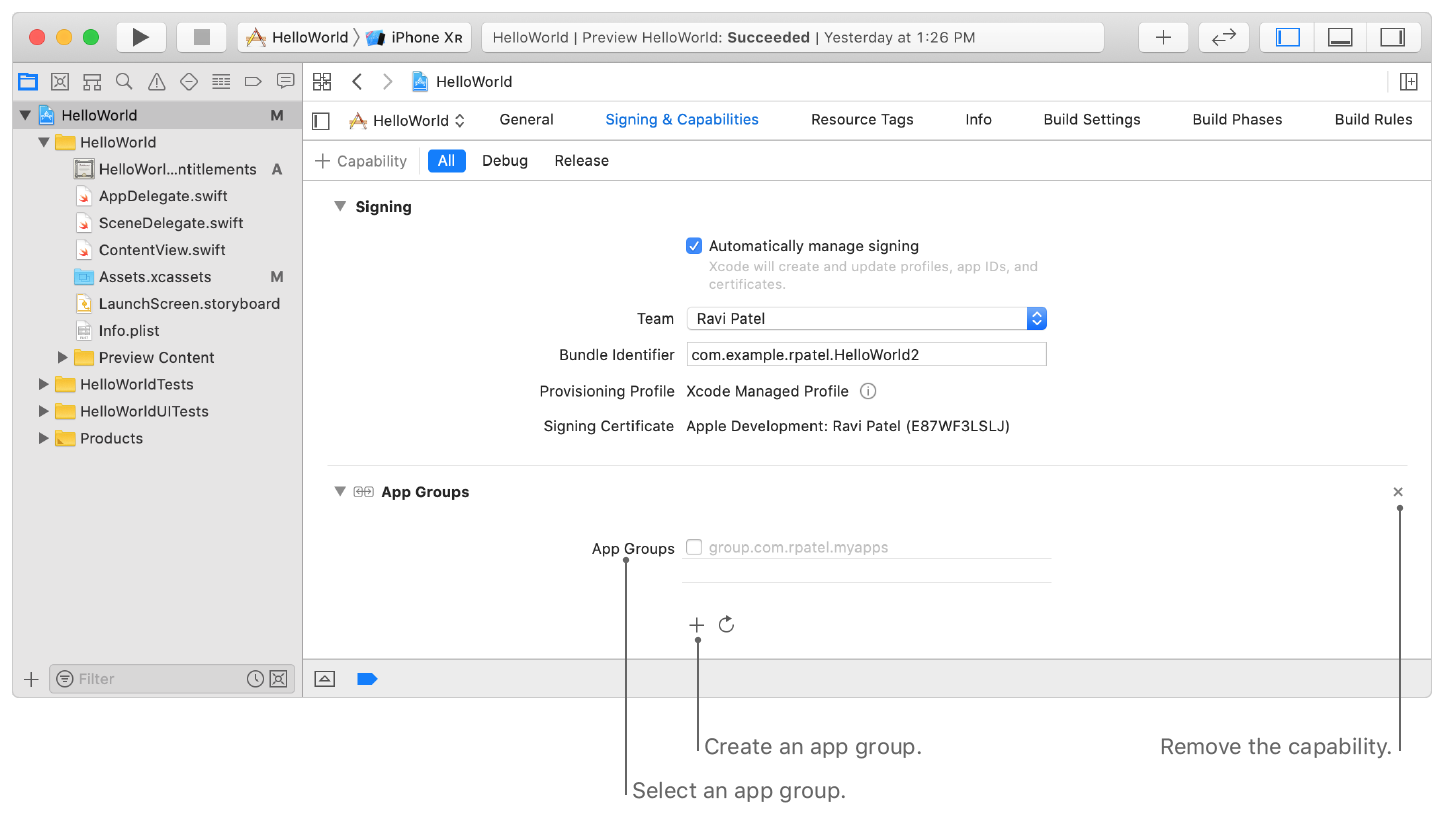Toggle project and targets list sidebar

tap(321, 121)
